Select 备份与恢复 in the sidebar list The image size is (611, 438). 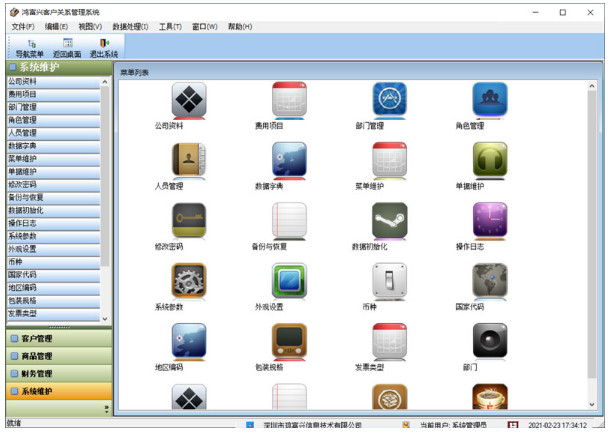coord(53,198)
